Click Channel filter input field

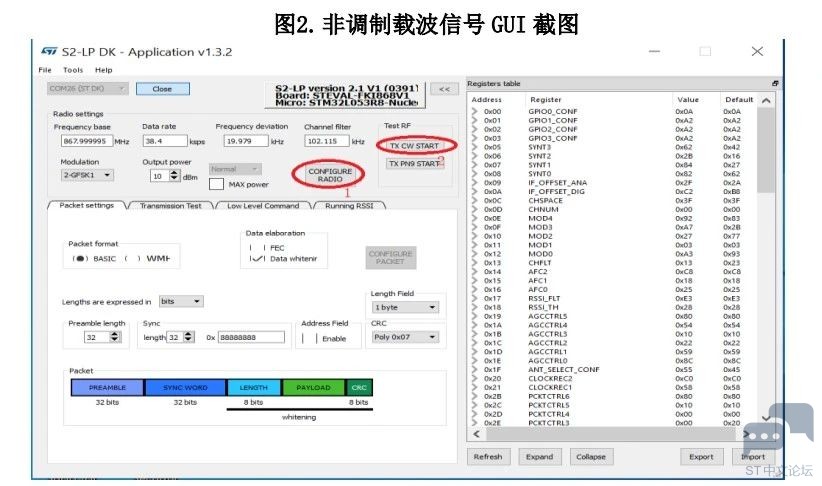pyautogui.click(x=327, y=141)
